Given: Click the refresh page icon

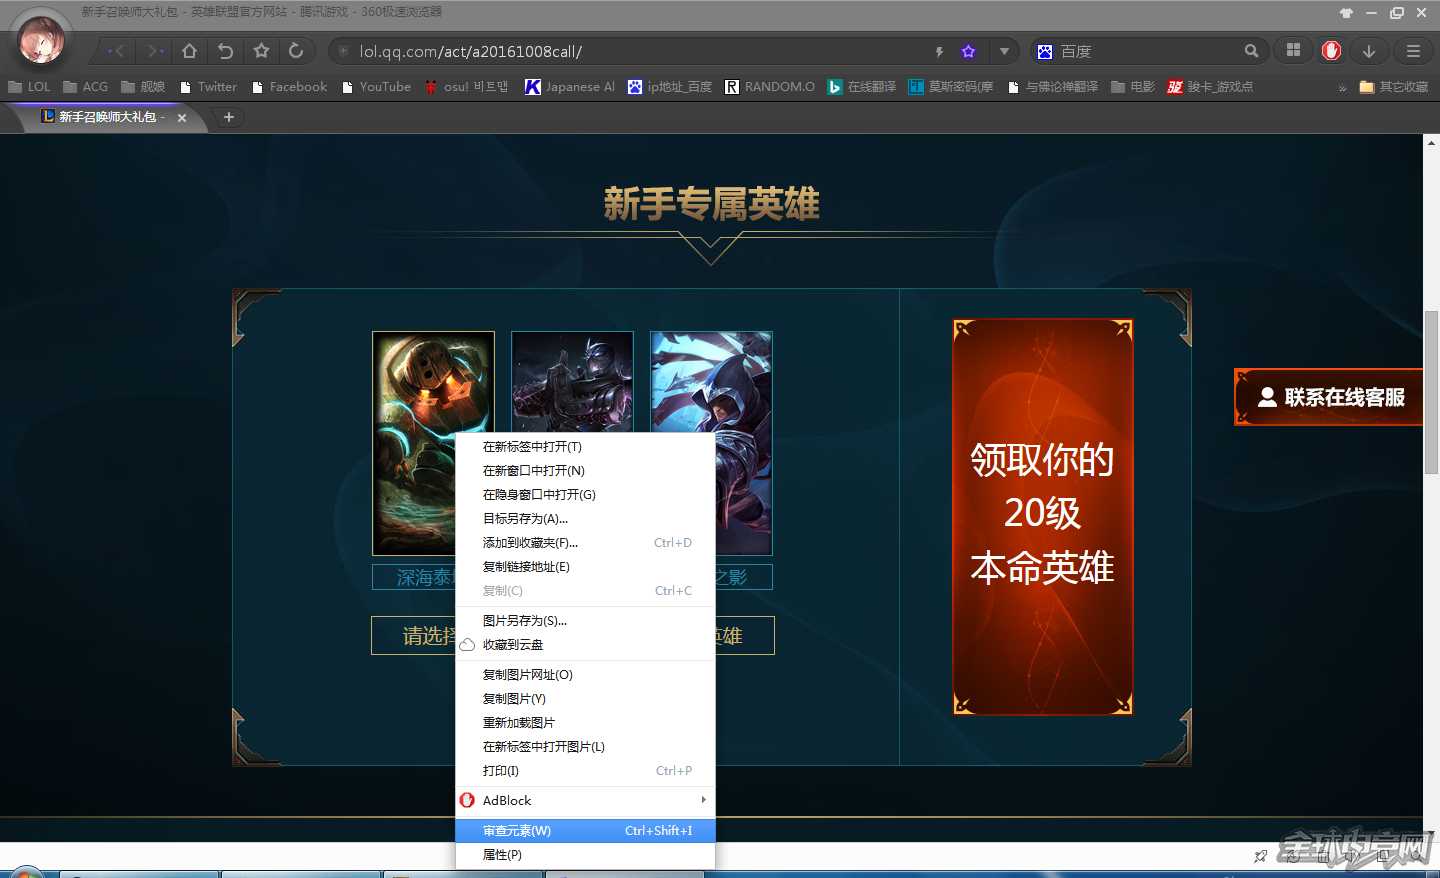Looking at the screenshot, I should (296, 51).
